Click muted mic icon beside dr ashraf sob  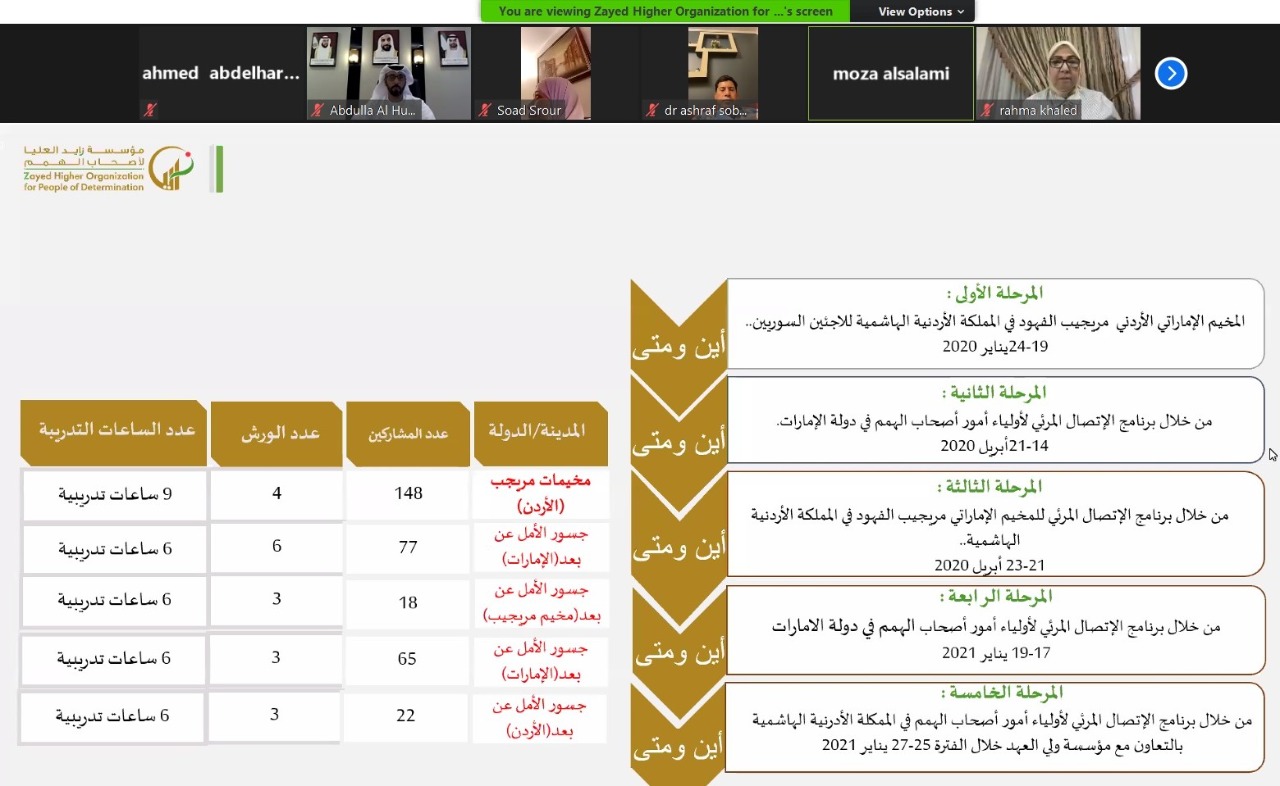652,110
